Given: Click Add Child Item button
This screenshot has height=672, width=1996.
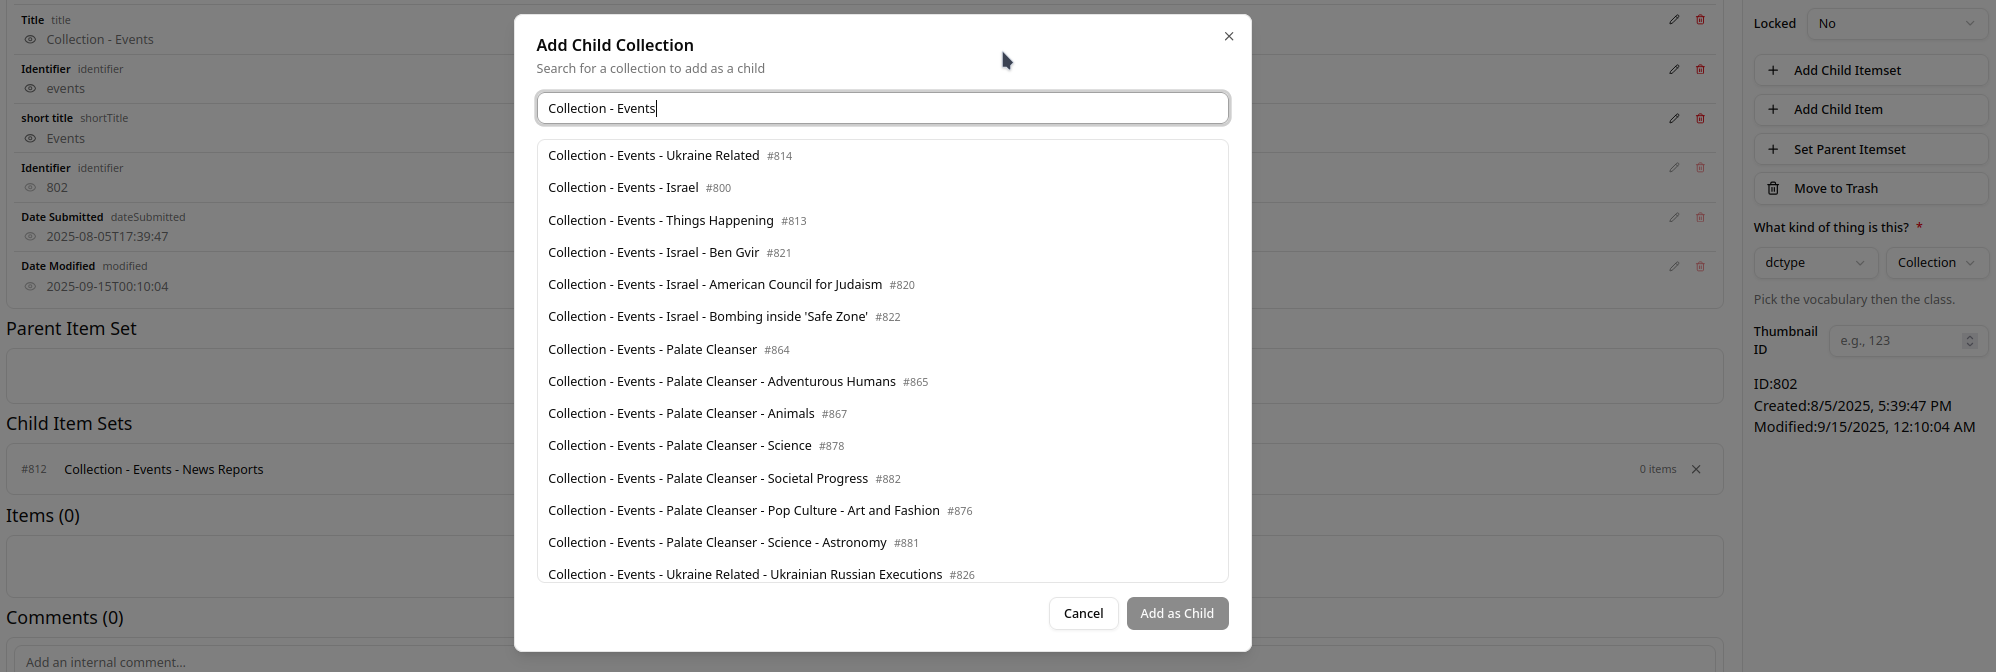Looking at the screenshot, I should [x=1871, y=109].
